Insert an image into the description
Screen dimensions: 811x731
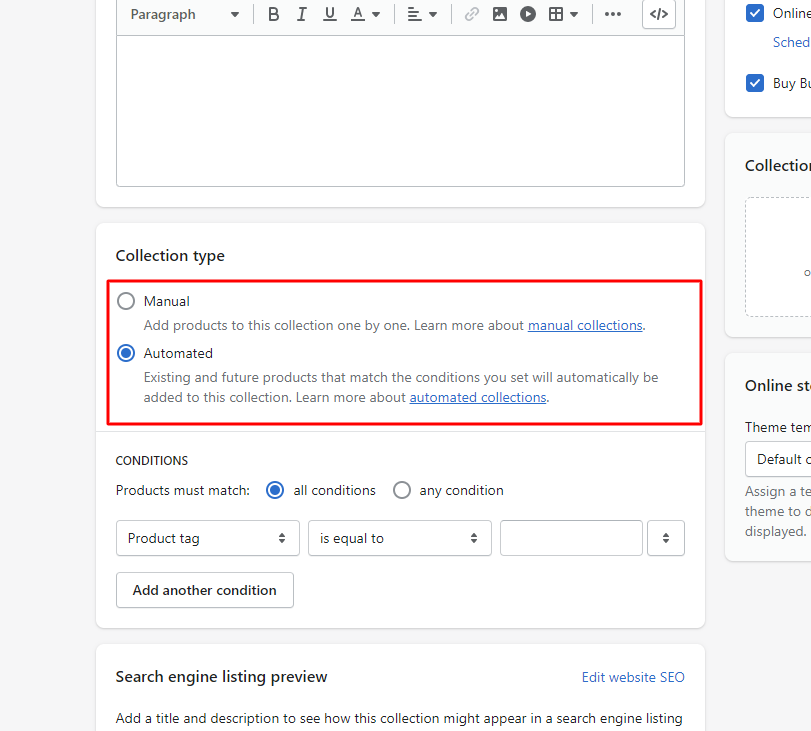coord(499,14)
